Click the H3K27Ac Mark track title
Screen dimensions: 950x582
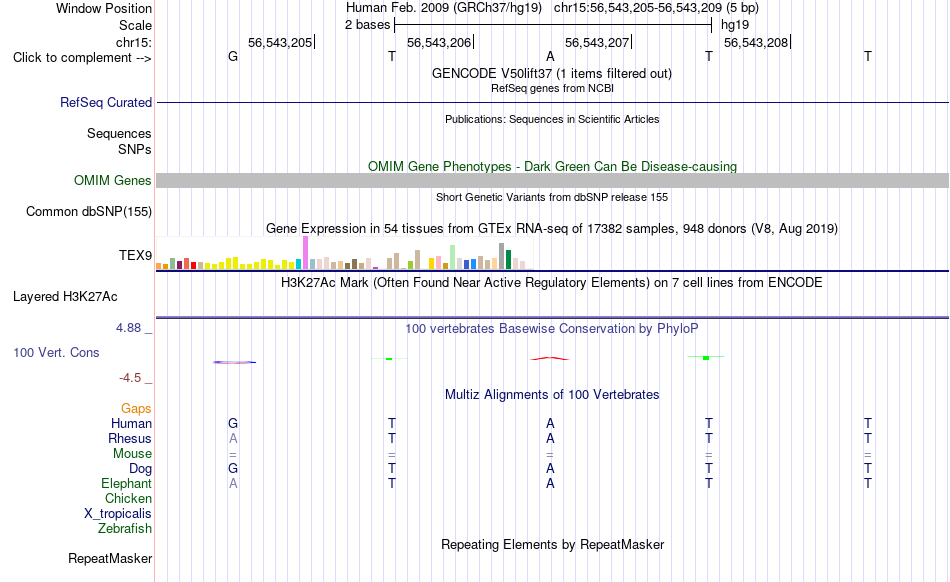point(551,283)
